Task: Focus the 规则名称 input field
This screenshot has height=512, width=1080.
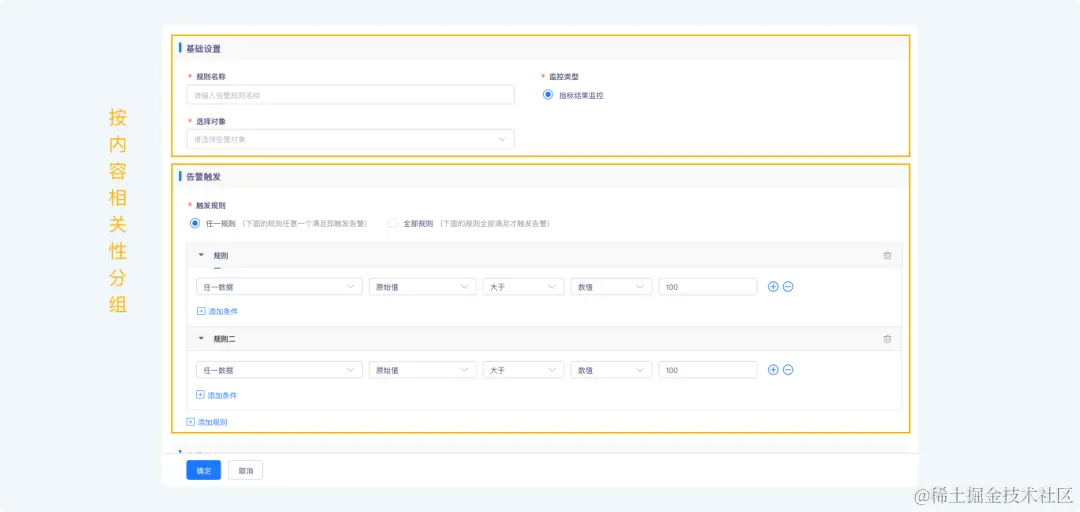Action: point(350,95)
